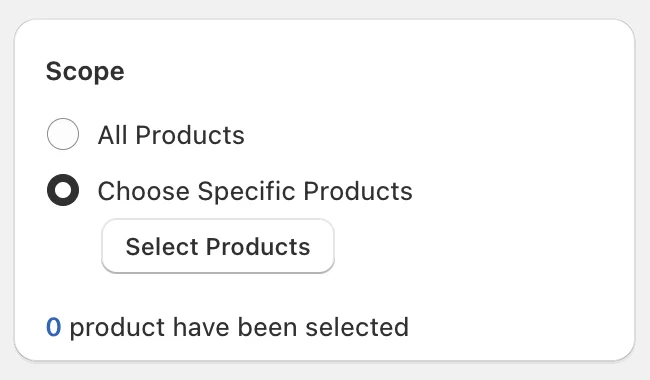Open the product picker via Select Products
Viewport: 650px width, 380px height.
click(218, 246)
